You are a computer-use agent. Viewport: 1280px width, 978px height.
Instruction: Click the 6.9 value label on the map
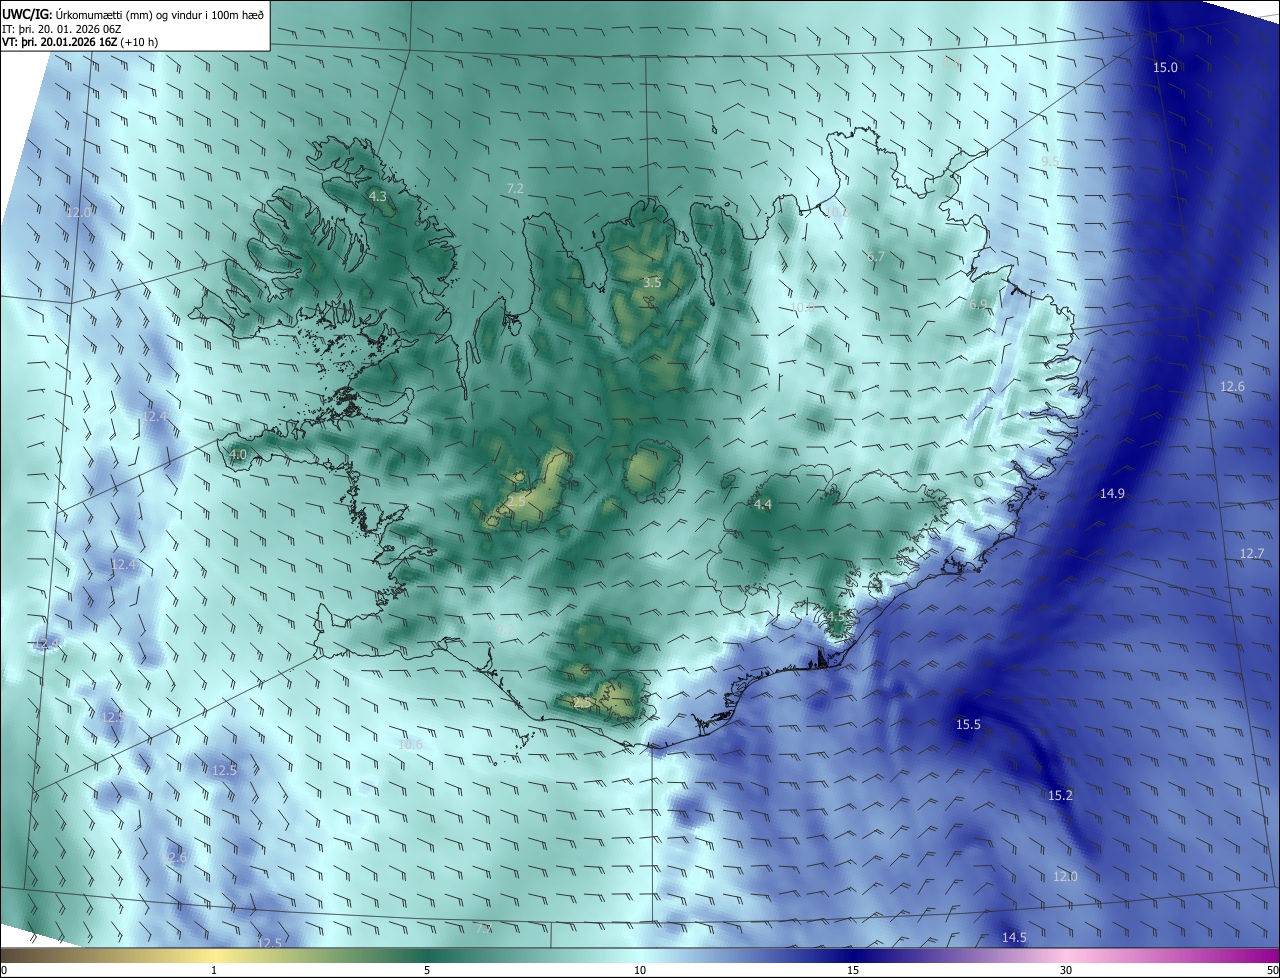click(978, 304)
